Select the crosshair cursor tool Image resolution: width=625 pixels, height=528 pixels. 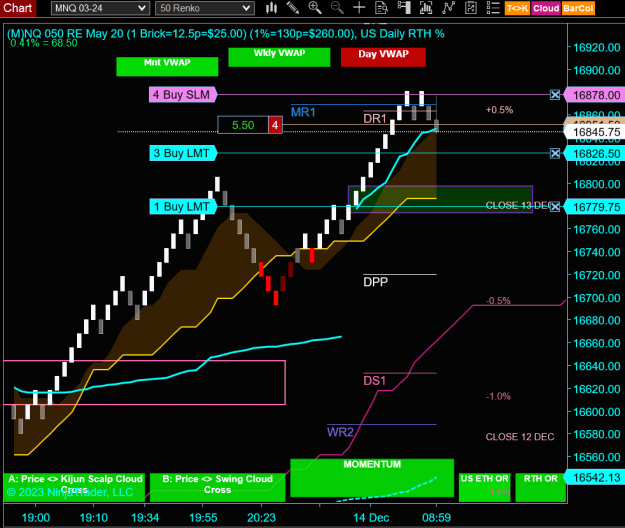coord(359,8)
